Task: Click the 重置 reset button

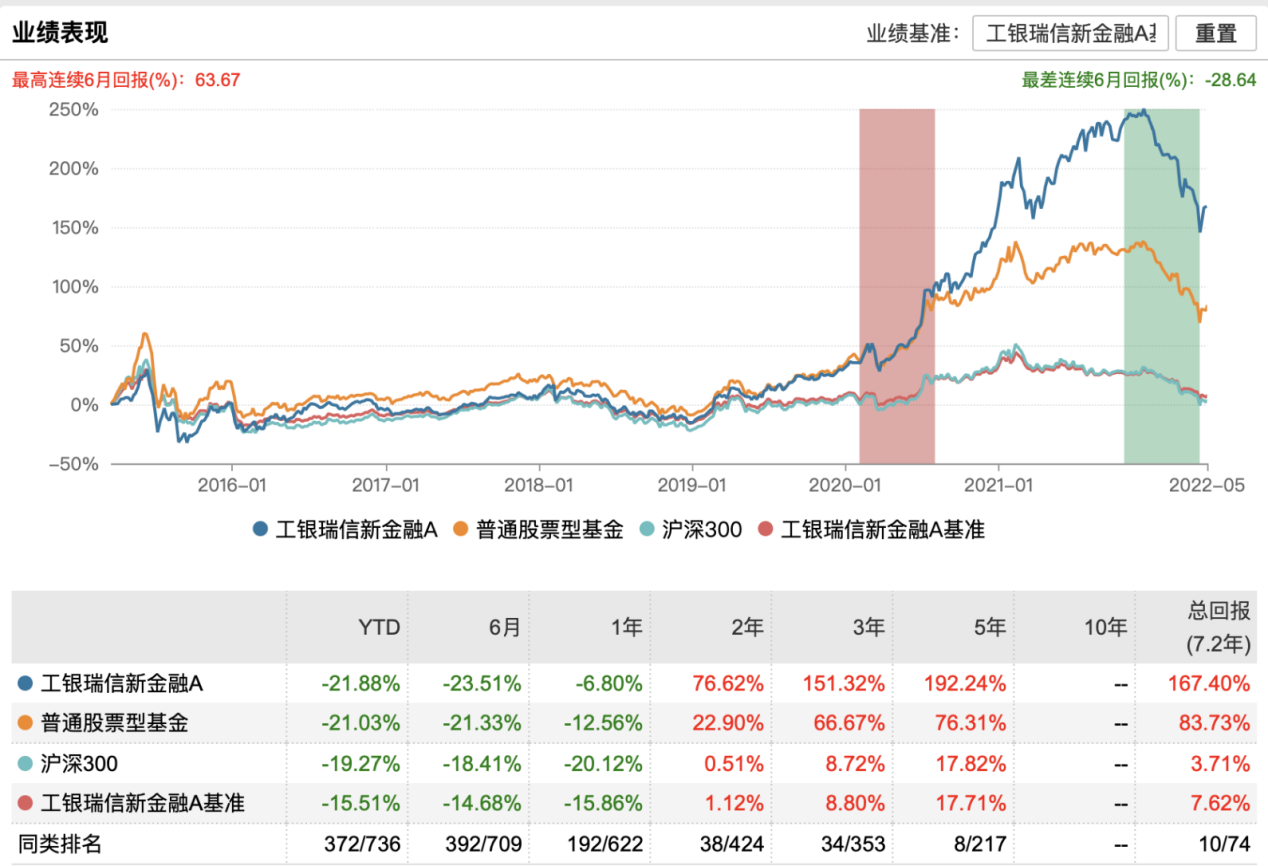Action: pyautogui.click(x=1216, y=32)
